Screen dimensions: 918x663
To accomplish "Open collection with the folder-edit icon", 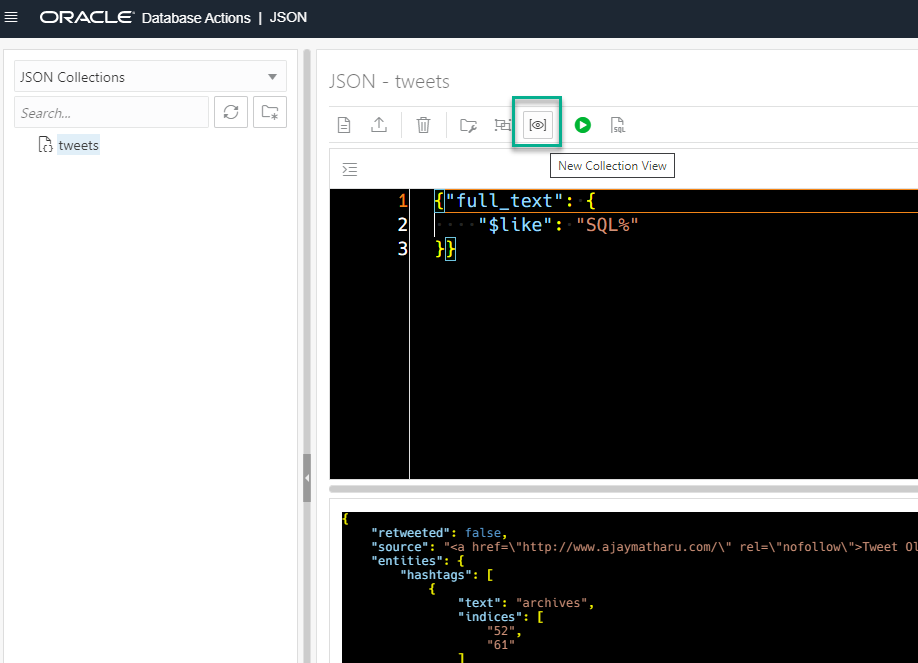I will pyautogui.click(x=468, y=125).
